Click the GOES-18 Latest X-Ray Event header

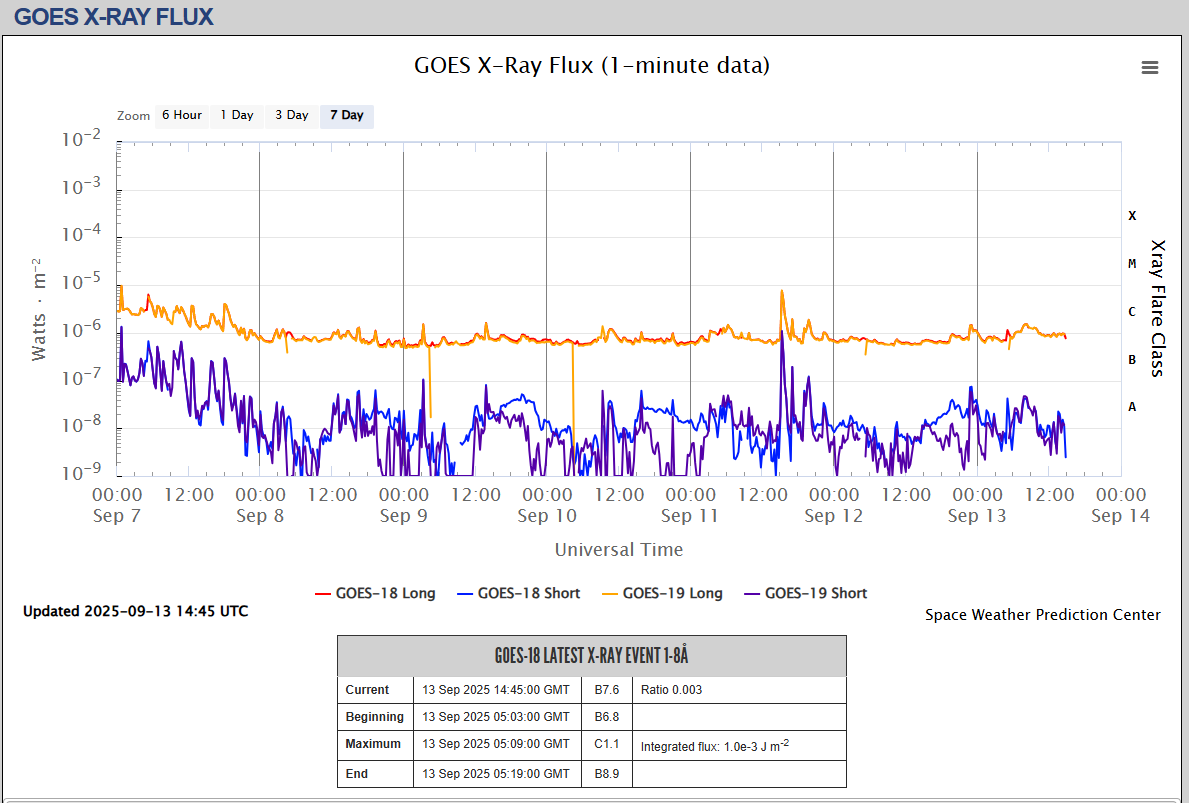(x=592, y=656)
